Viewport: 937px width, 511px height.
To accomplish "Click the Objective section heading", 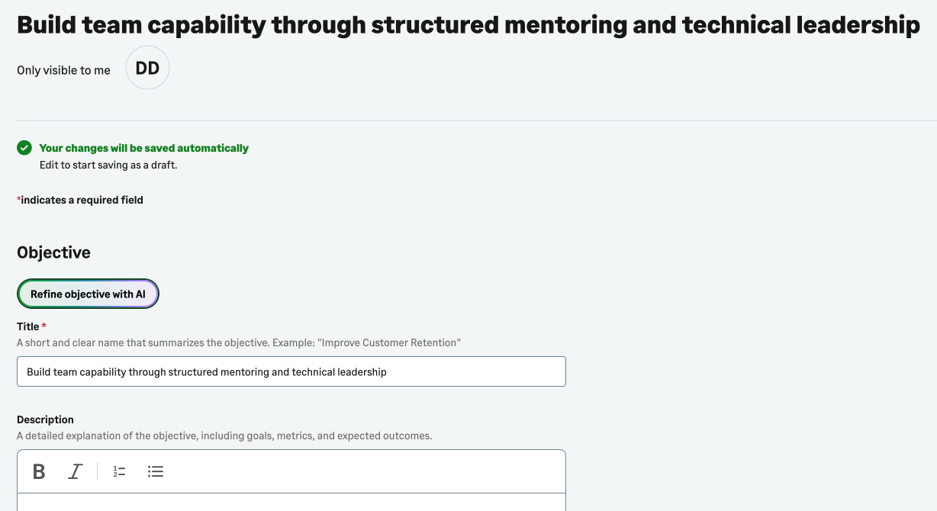I will click(x=54, y=253).
